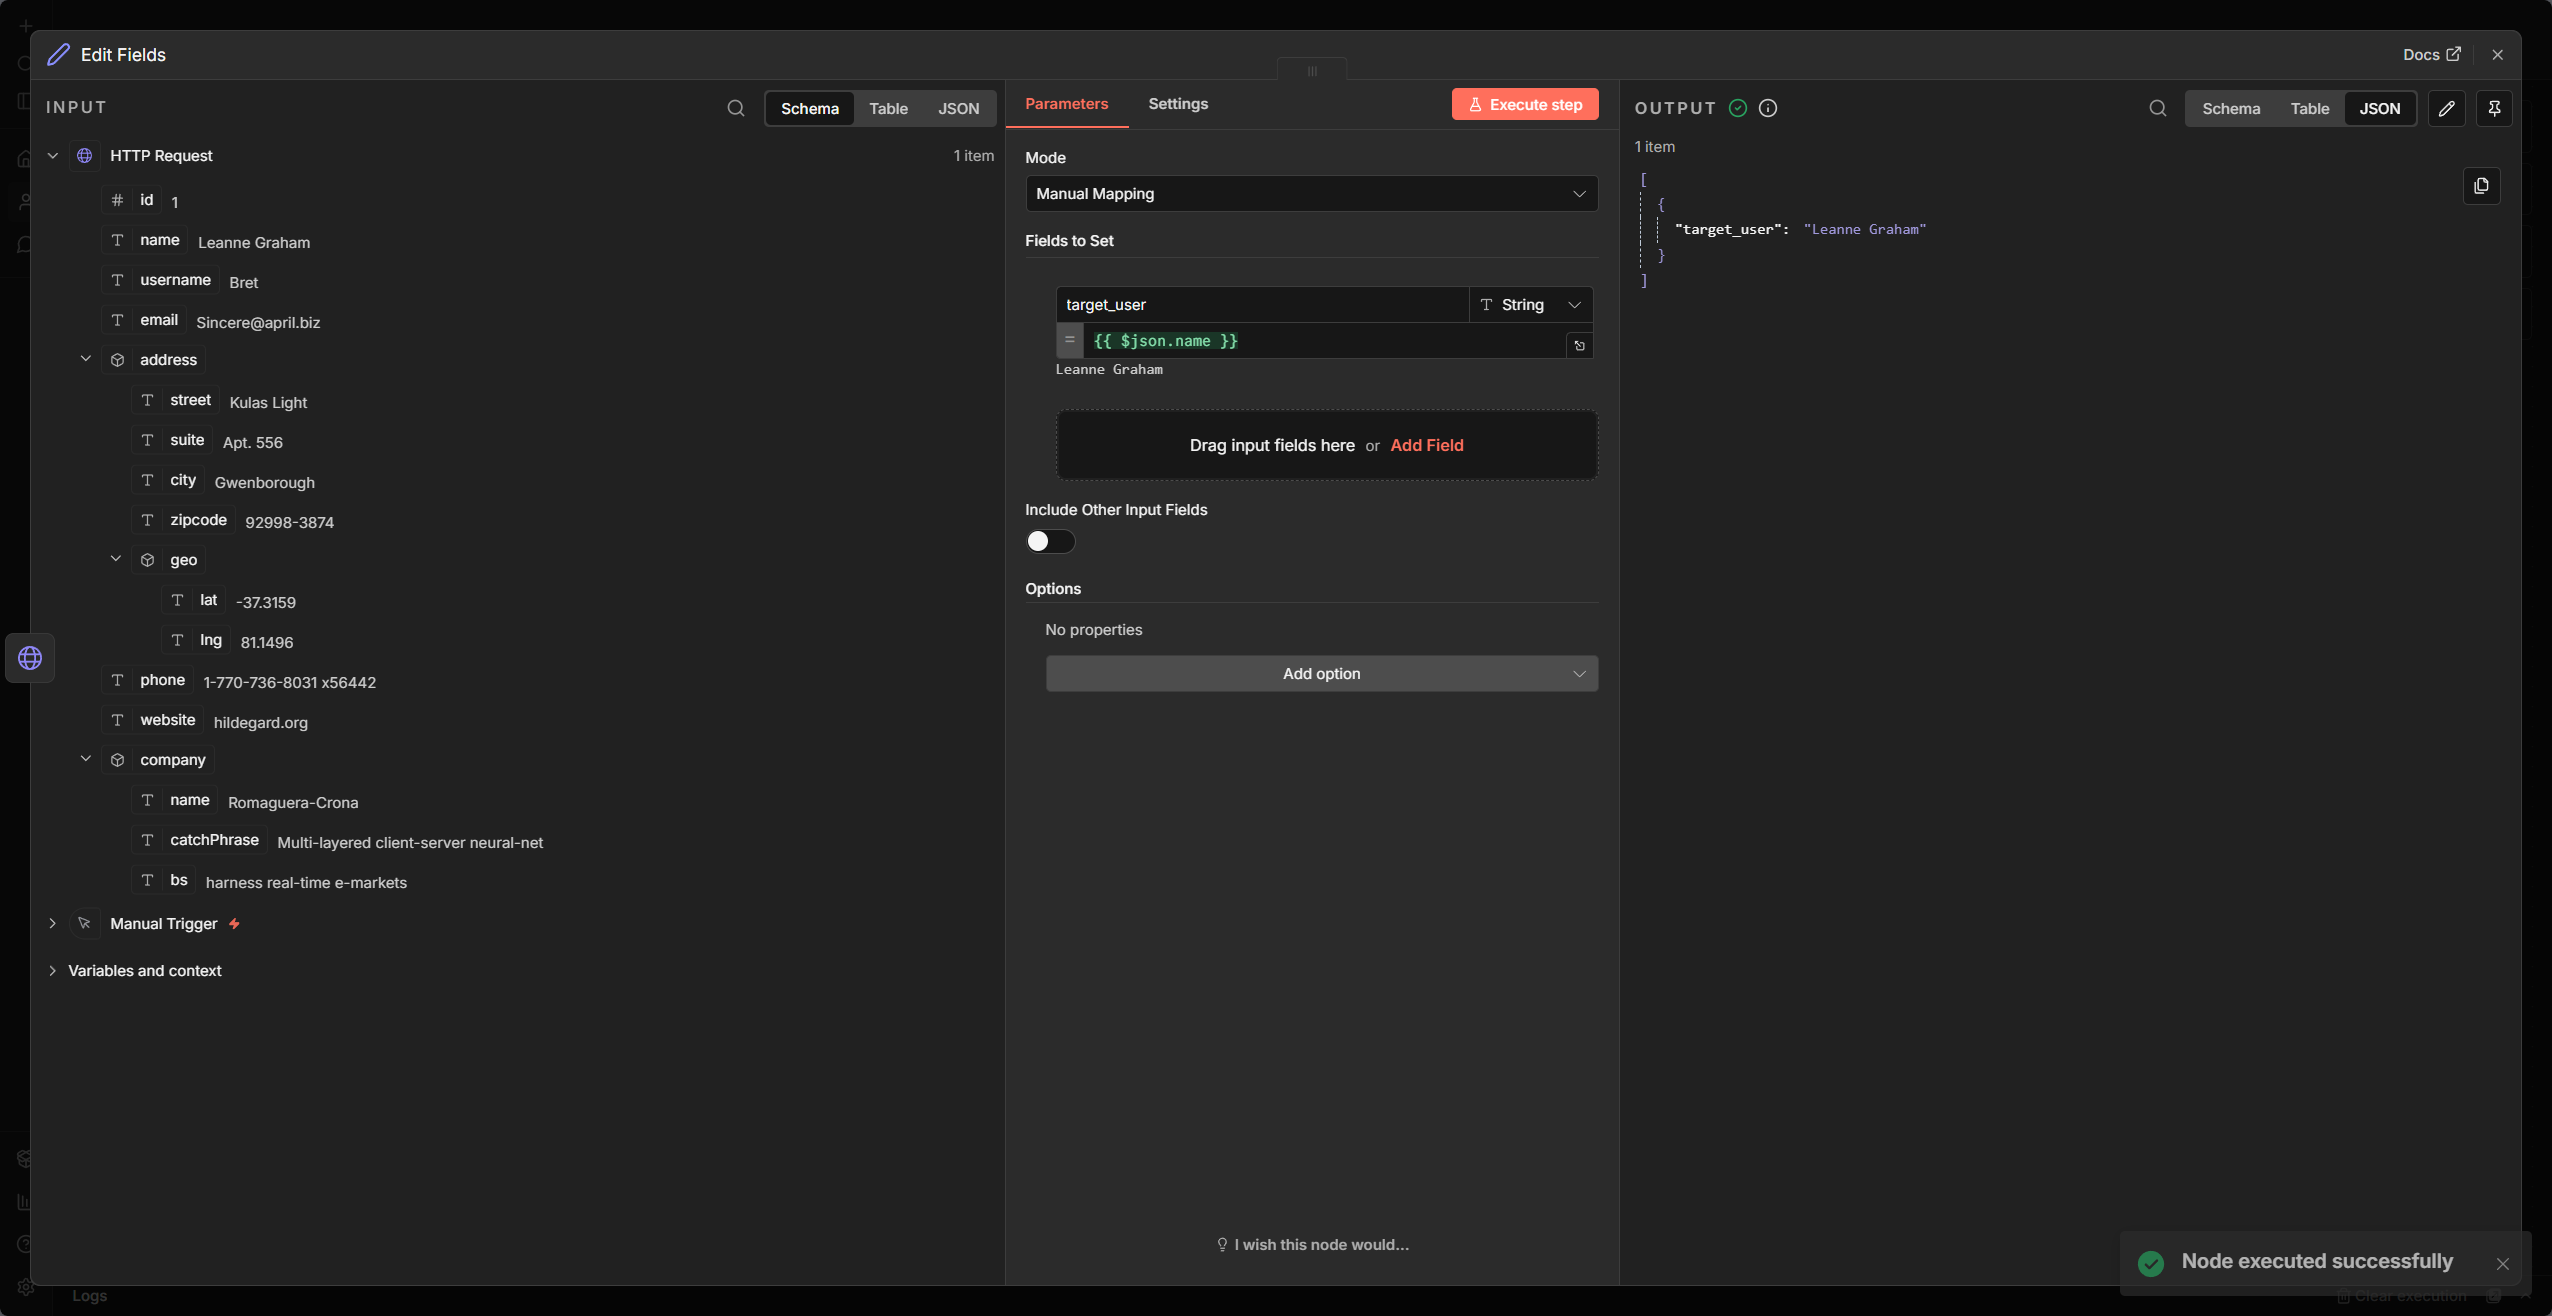The width and height of the screenshot is (2552, 1316).
Task: Click the target_user name input field
Action: coord(1260,305)
